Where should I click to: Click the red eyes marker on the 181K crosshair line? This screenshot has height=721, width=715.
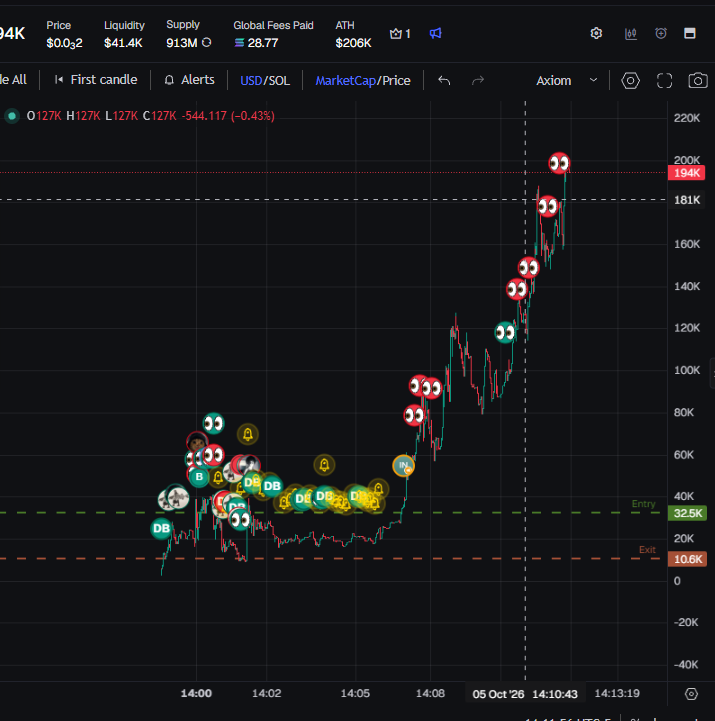click(x=548, y=206)
